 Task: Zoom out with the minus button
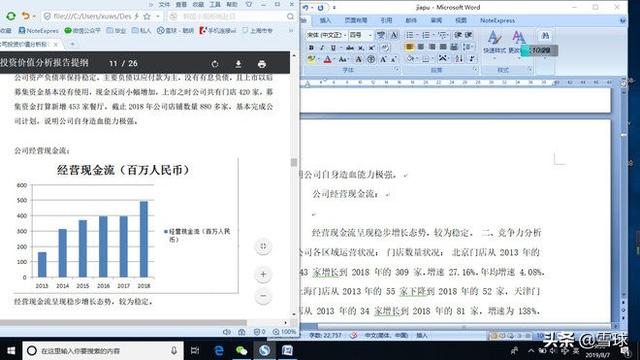point(263,296)
